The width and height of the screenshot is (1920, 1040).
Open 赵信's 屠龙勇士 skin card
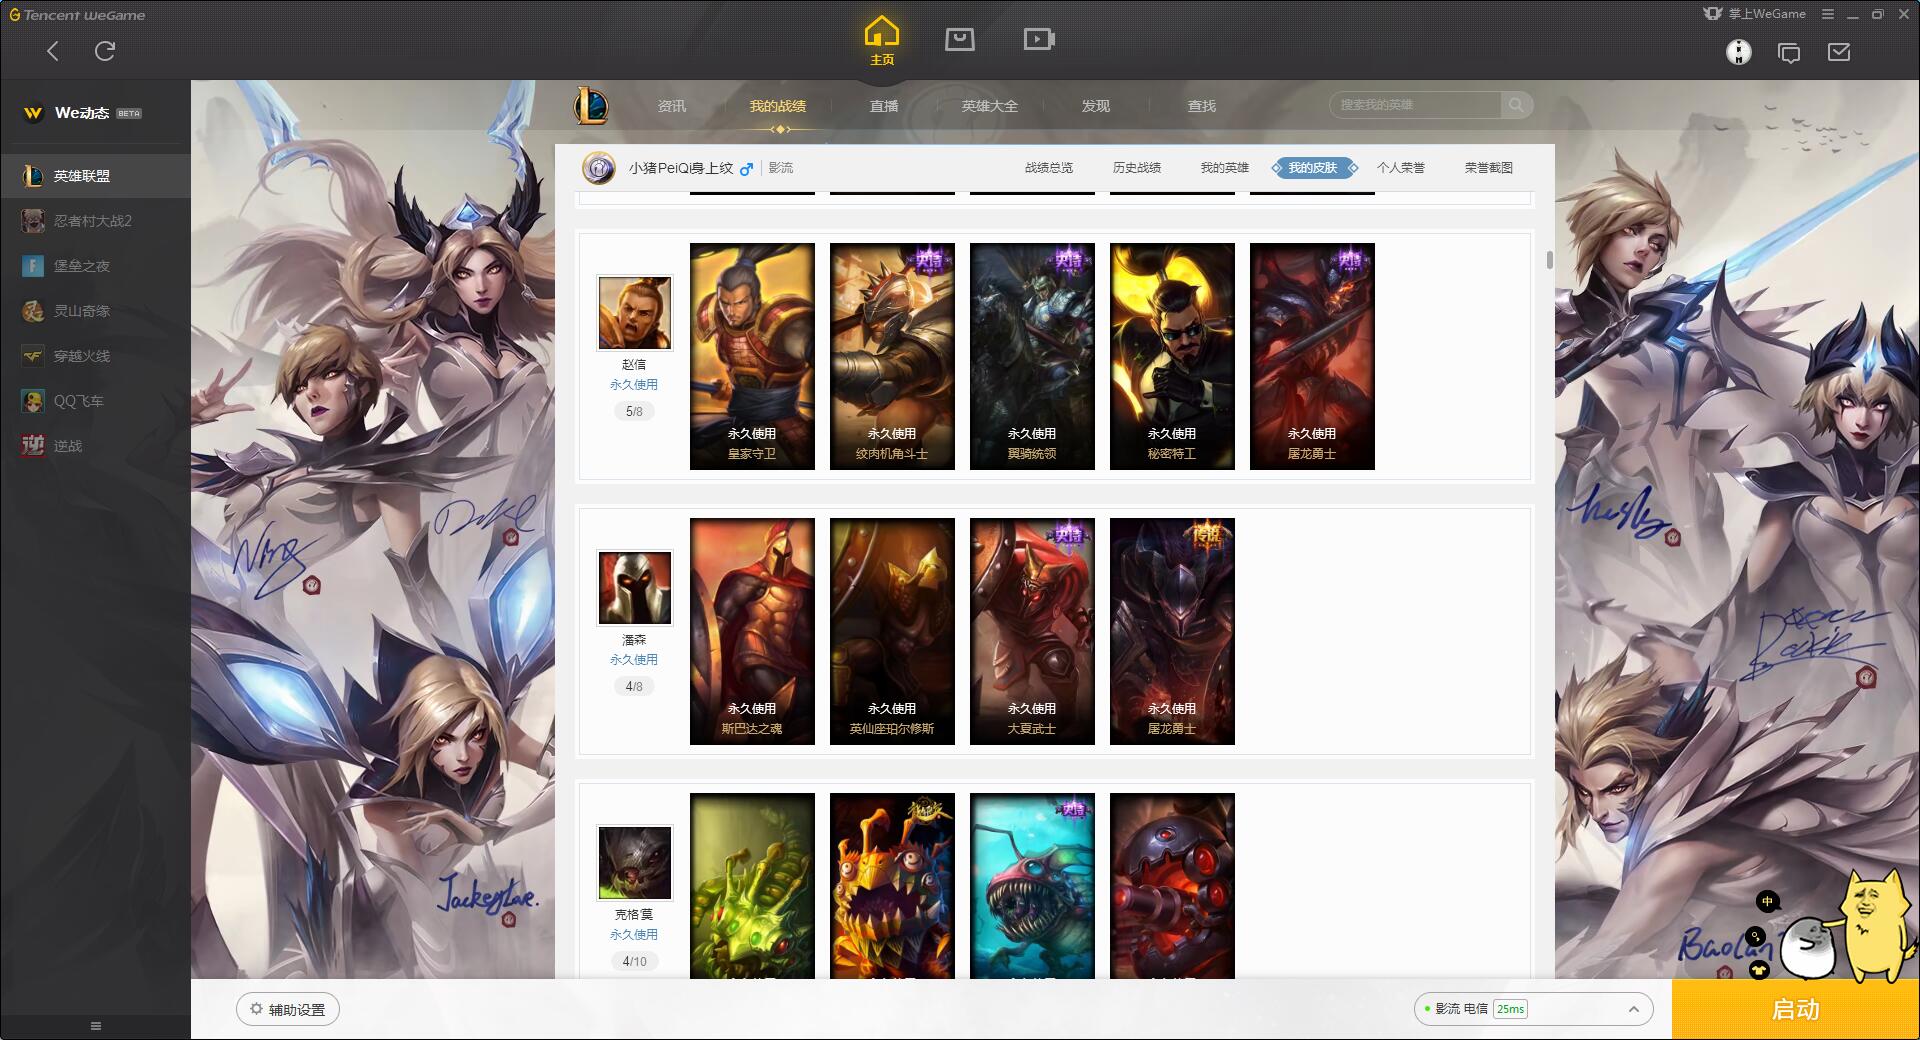[x=1312, y=356]
